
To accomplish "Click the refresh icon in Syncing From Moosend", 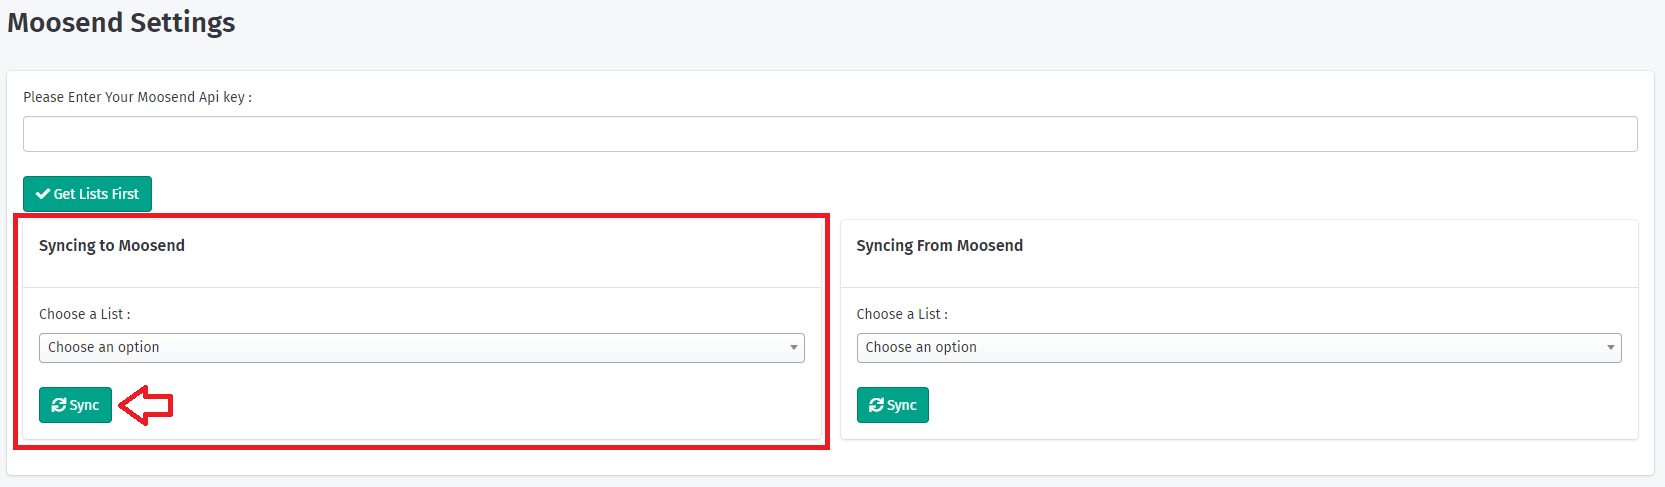I will coord(876,405).
